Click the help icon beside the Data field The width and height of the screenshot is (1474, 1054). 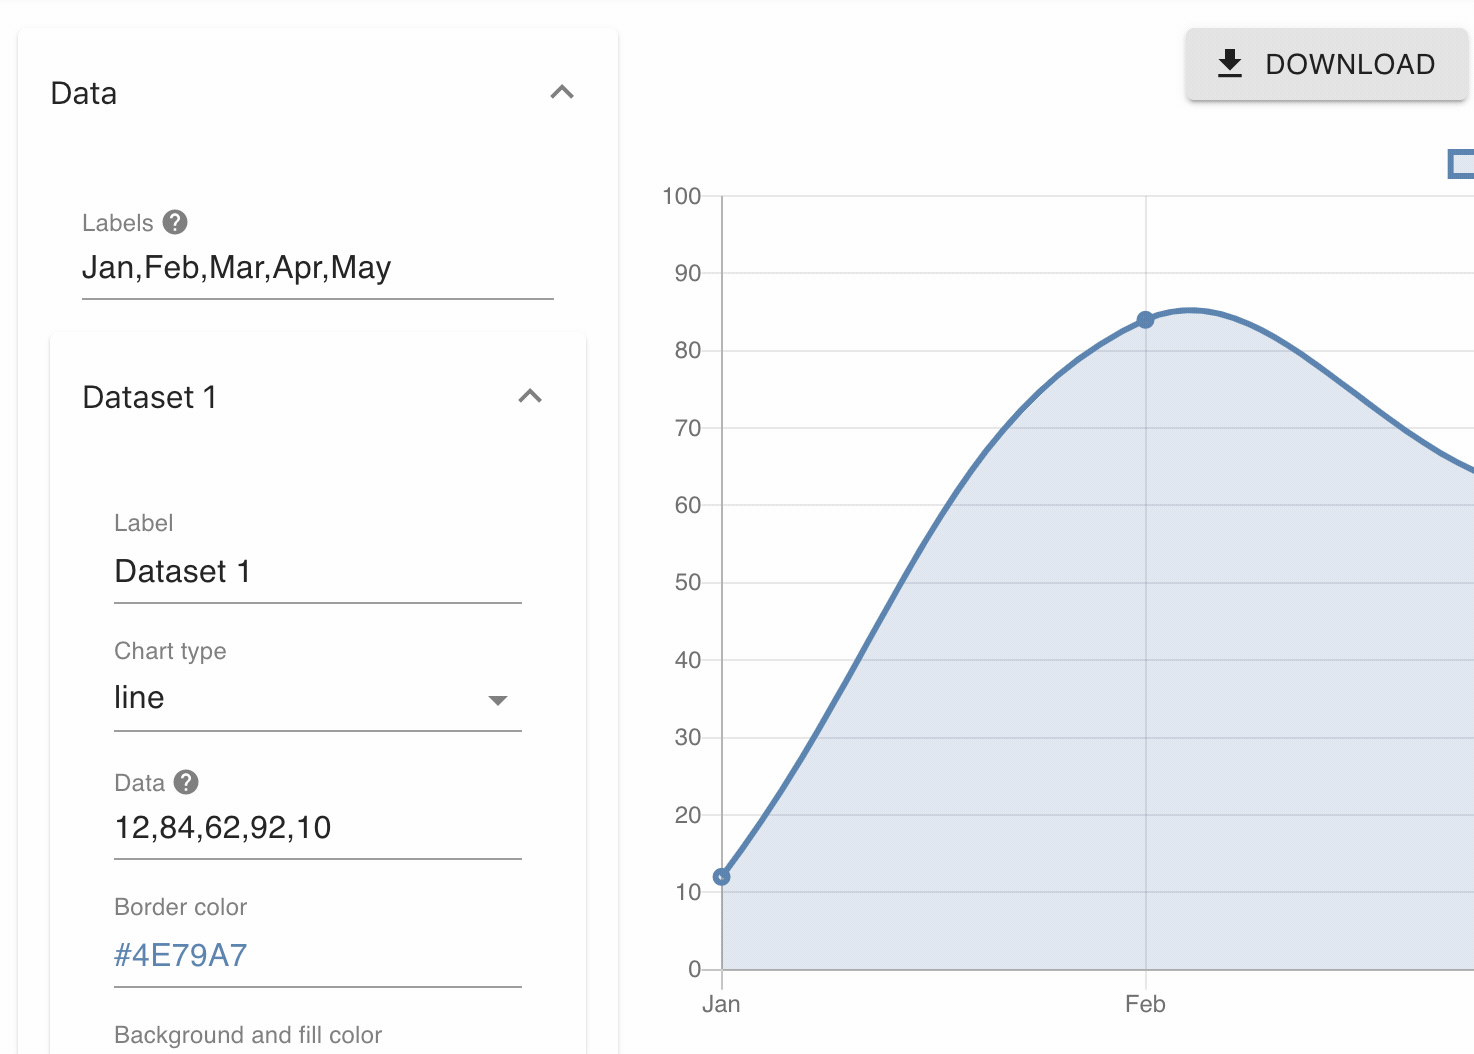pos(186,782)
